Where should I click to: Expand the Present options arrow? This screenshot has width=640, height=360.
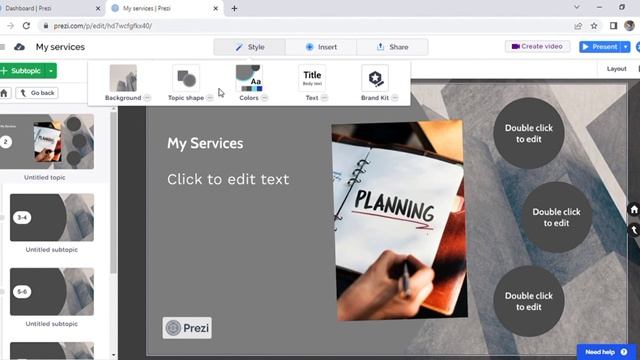(626, 47)
